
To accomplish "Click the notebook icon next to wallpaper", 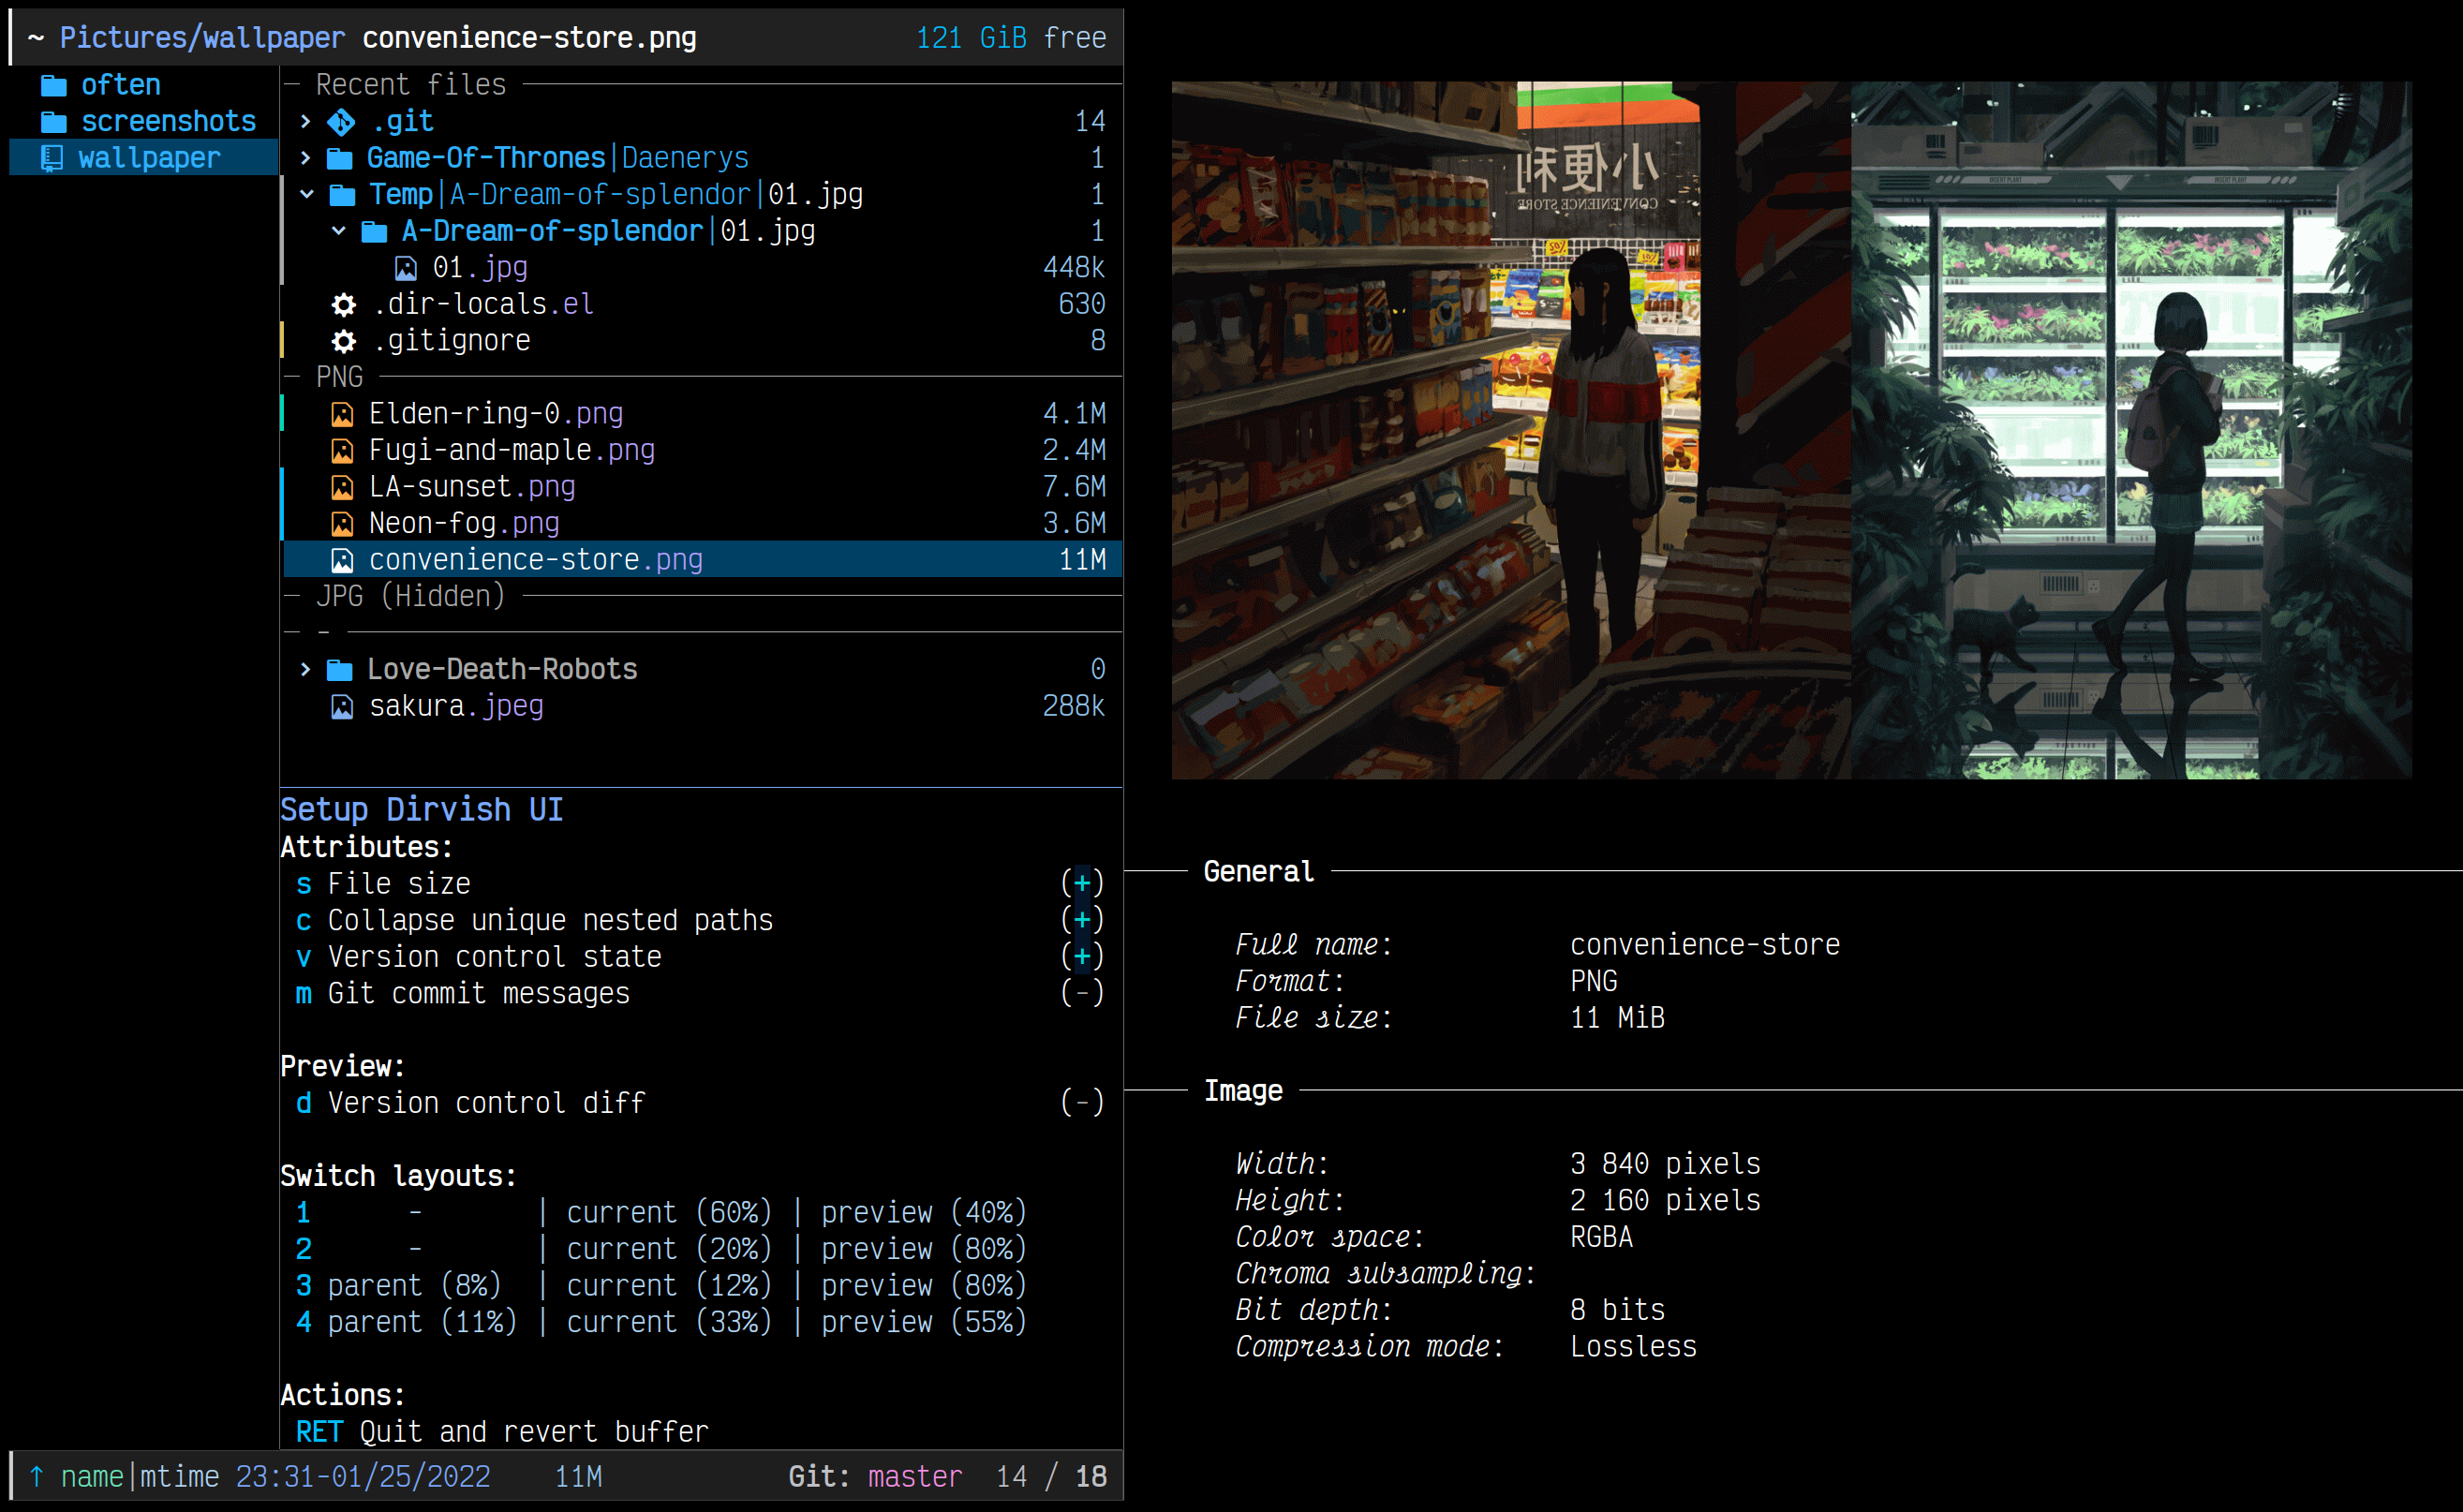I will coord(52,158).
